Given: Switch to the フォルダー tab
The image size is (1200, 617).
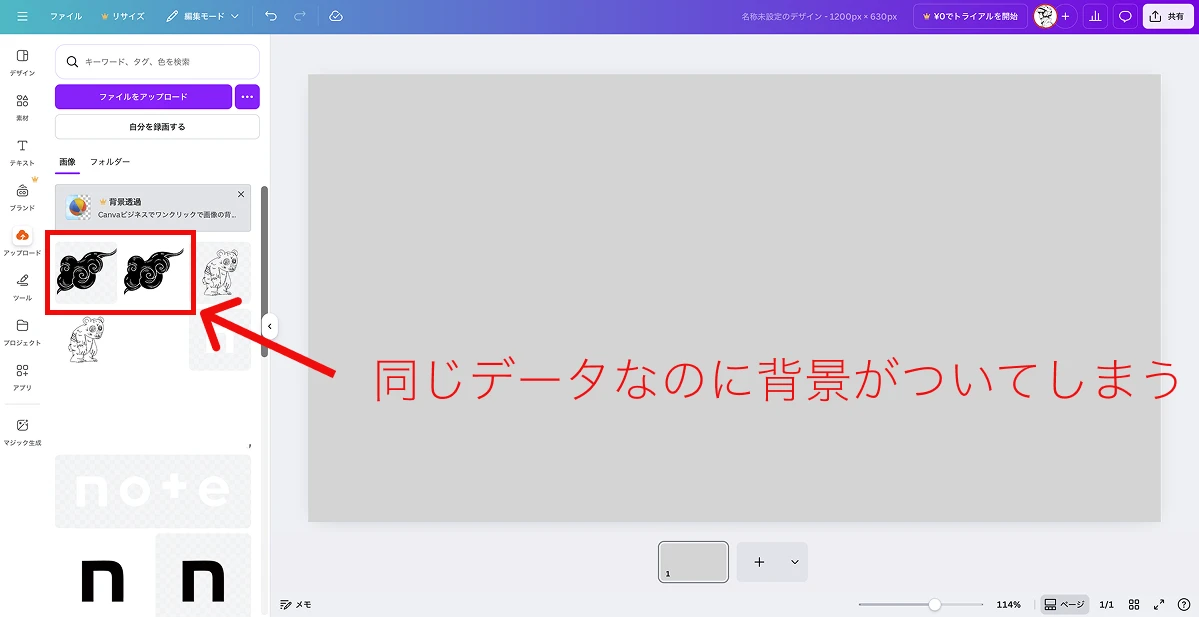Looking at the screenshot, I should (110, 162).
